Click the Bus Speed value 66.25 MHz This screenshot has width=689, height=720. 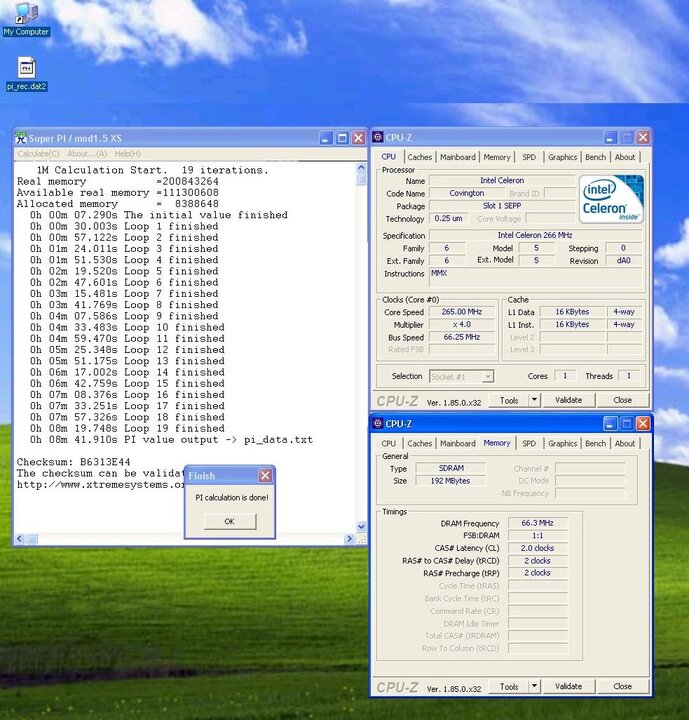(462, 337)
